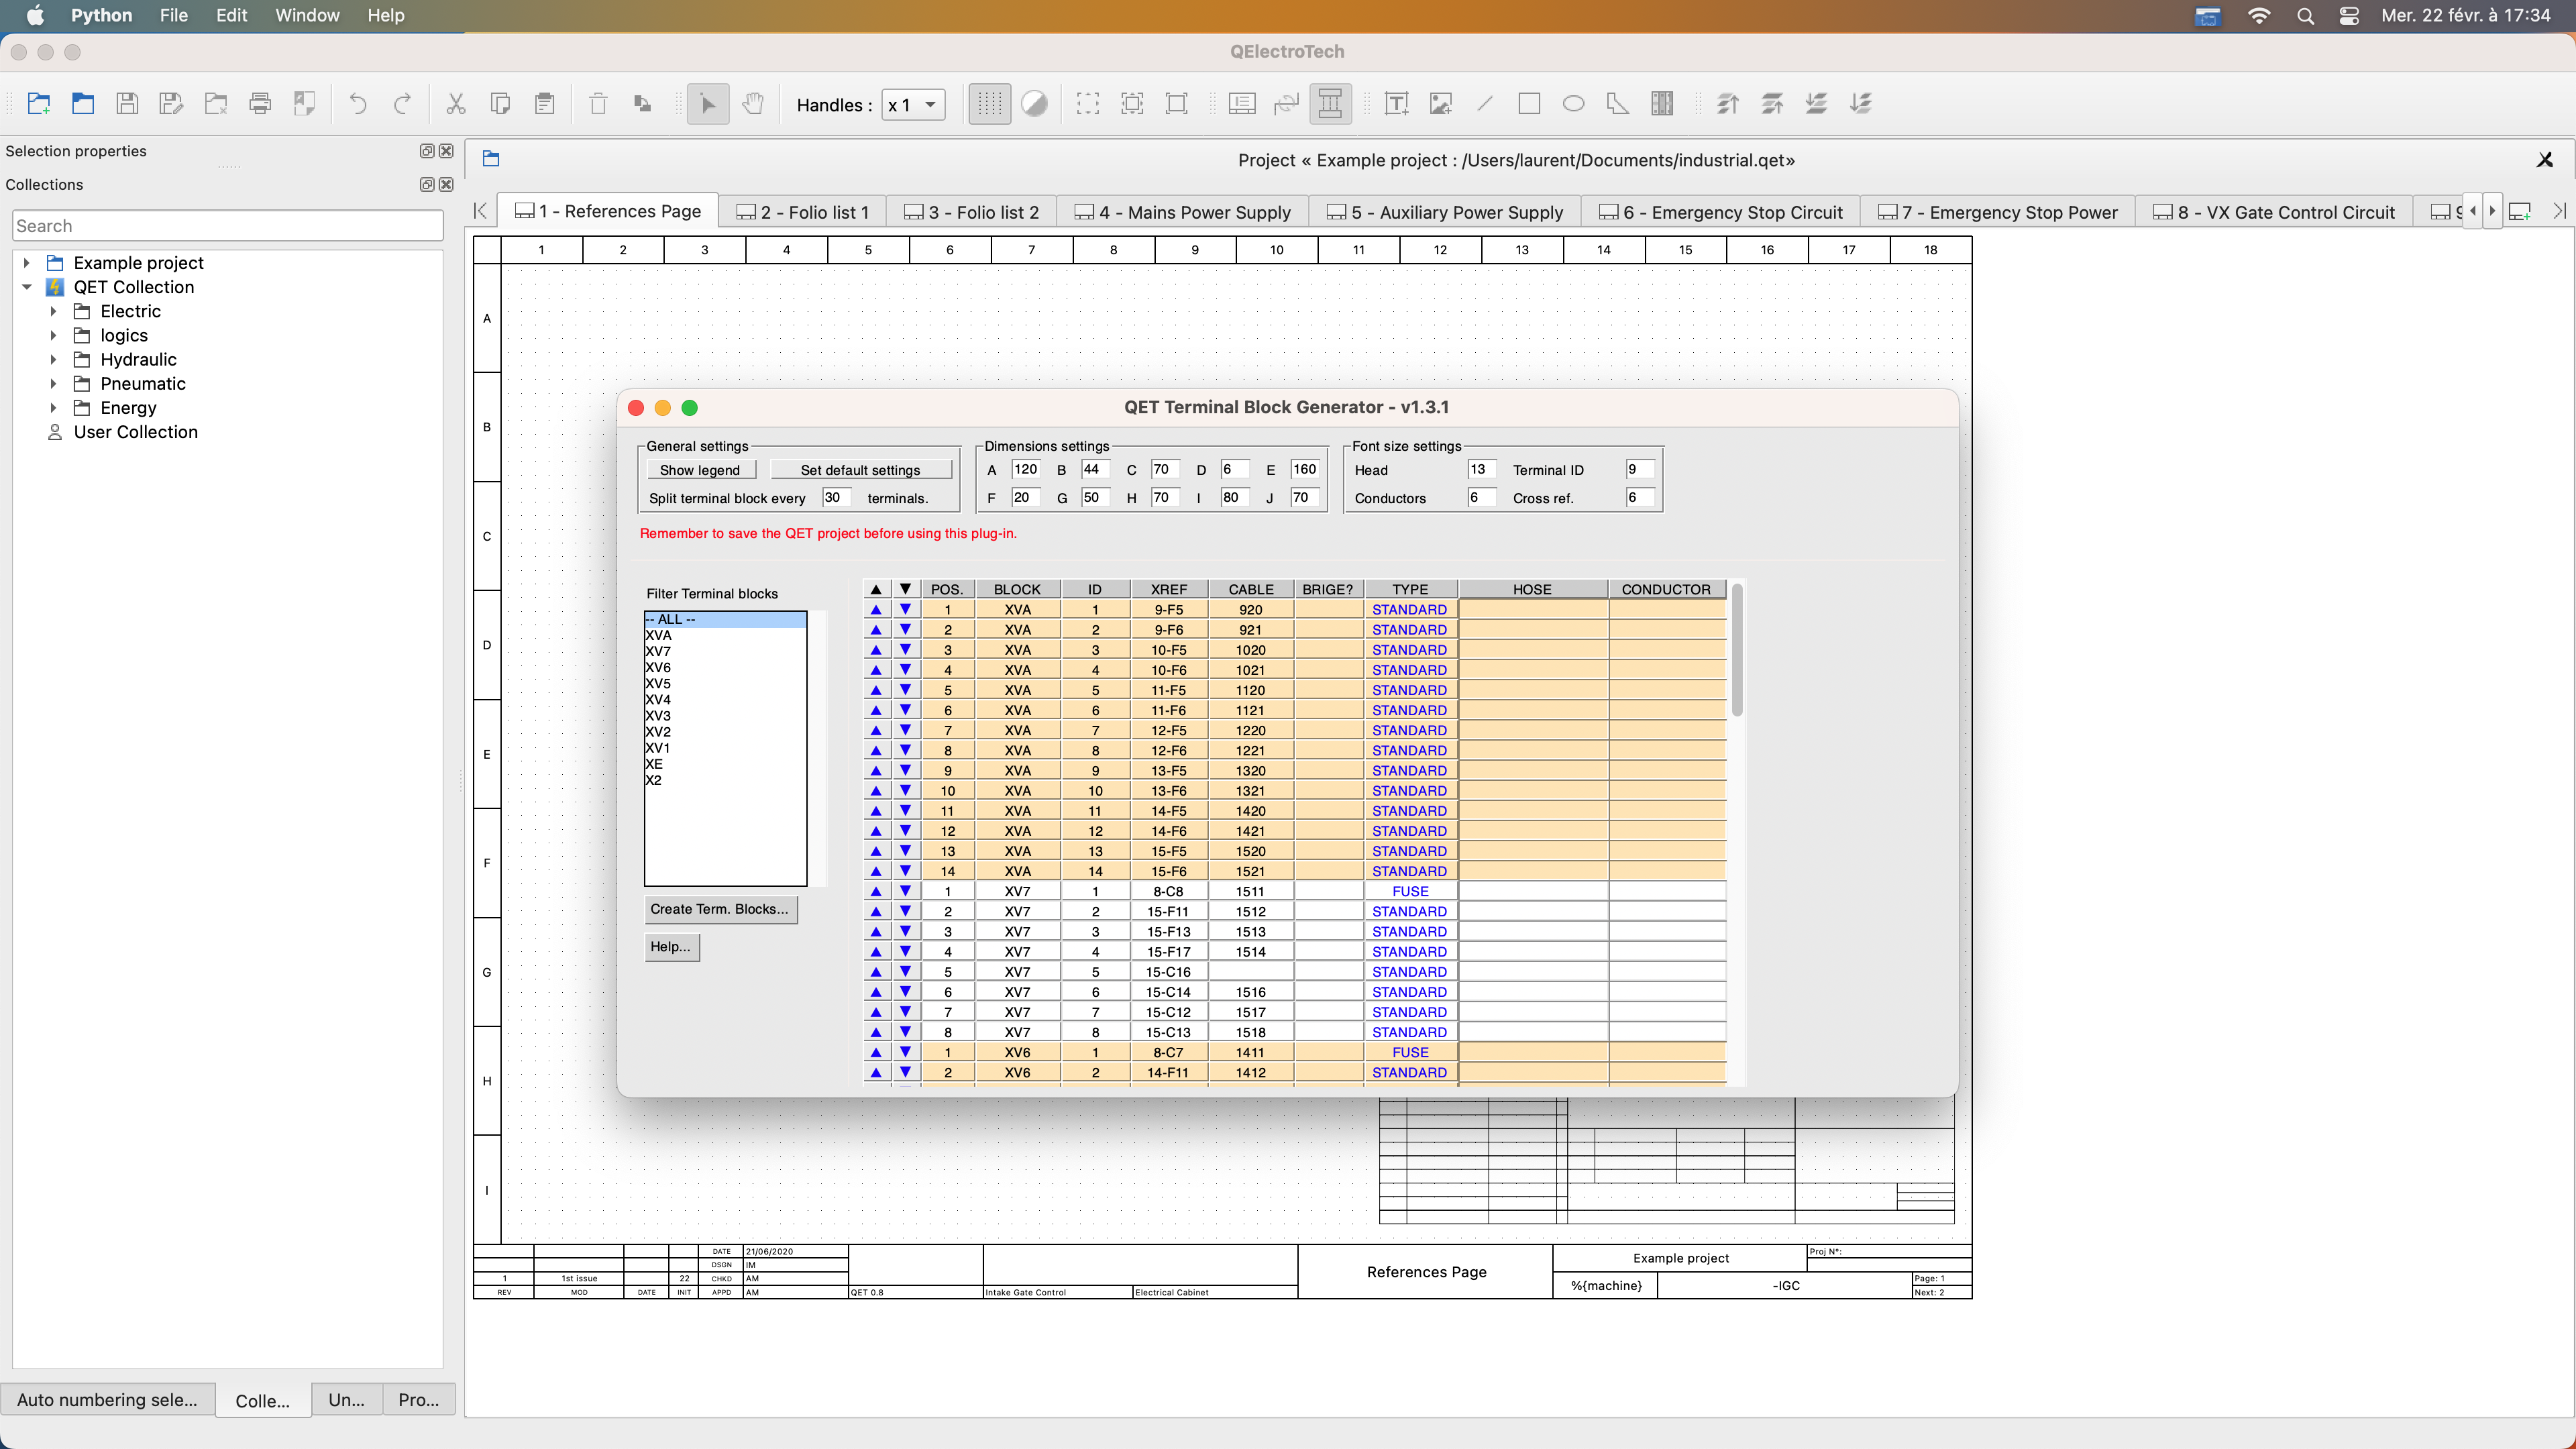Viewport: 2576px width, 1449px height.
Task: Save the project with the Save icon
Action: [127, 104]
